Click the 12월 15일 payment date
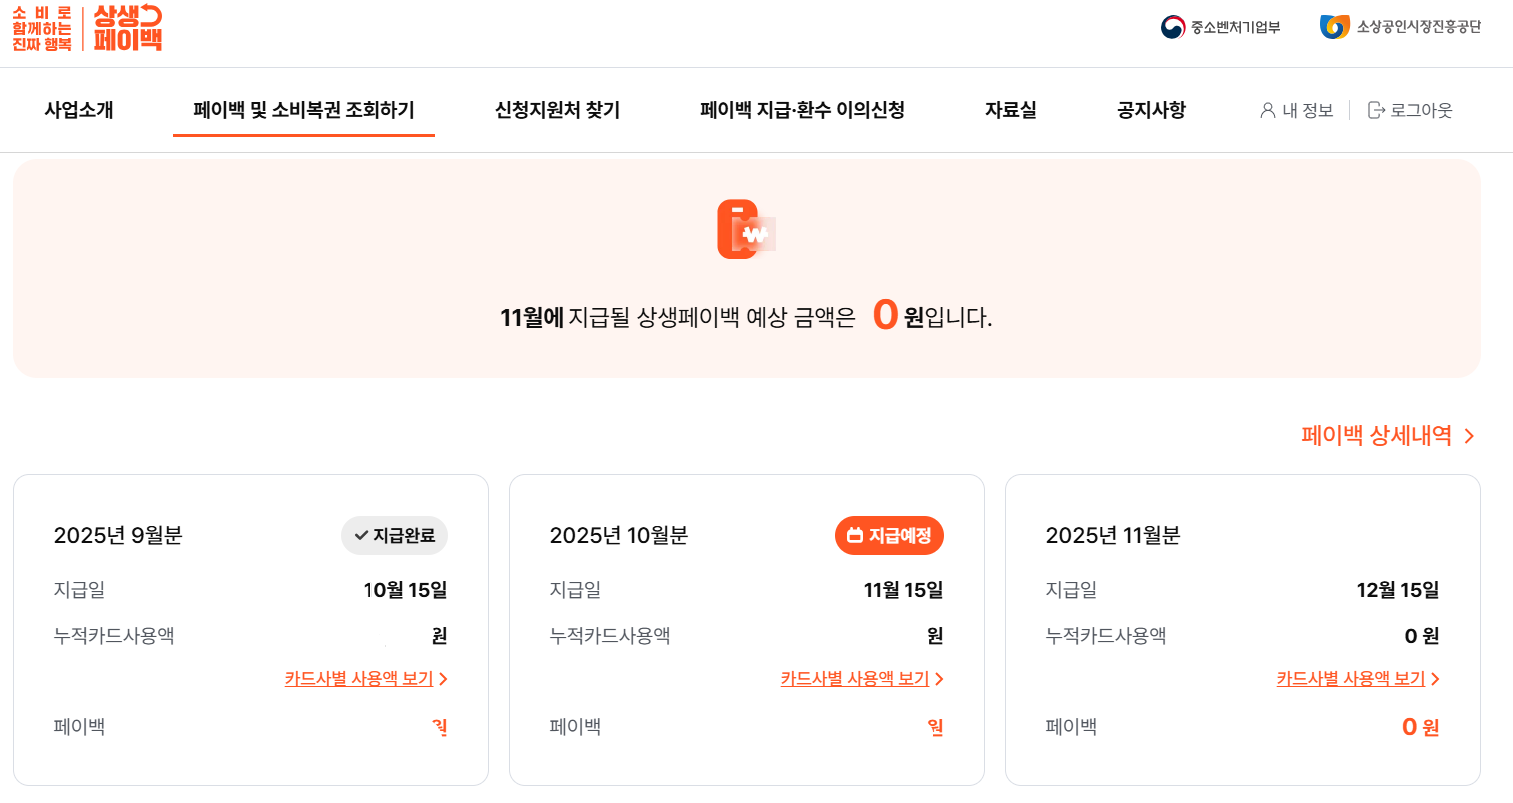This screenshot has height=803, width=1513. [x=1398, y=590]
